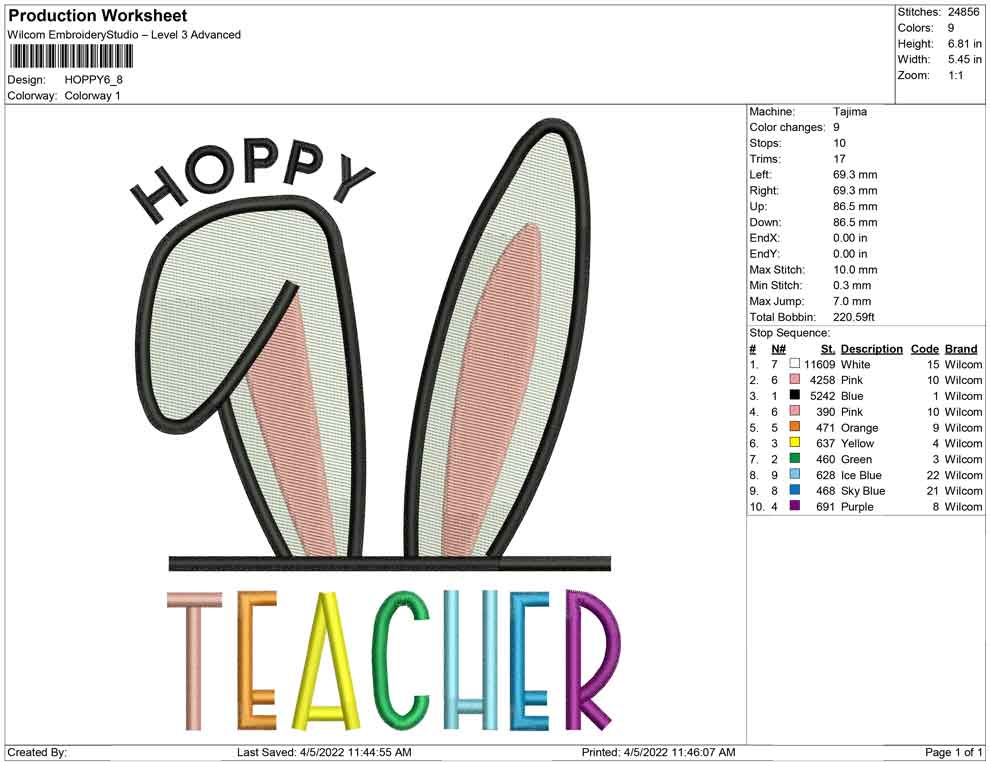Click the Orange description text

pos(859,427)
